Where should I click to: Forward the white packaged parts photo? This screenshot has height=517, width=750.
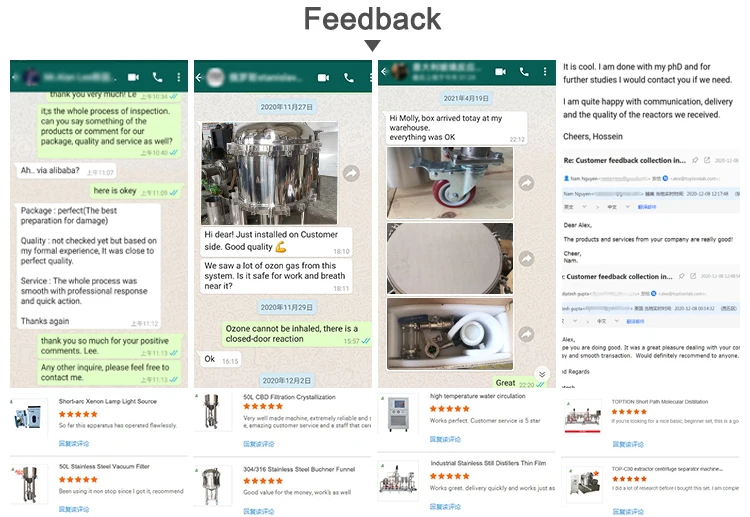pos(527,334)
